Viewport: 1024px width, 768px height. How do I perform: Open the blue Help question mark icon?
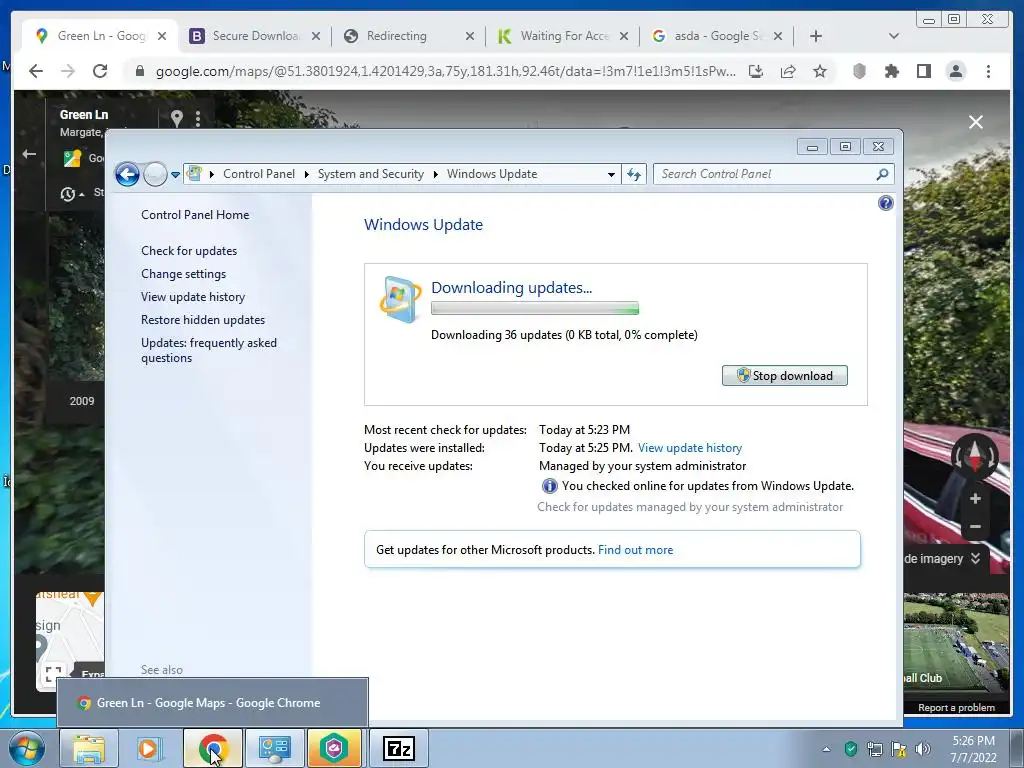pos(886,203)
